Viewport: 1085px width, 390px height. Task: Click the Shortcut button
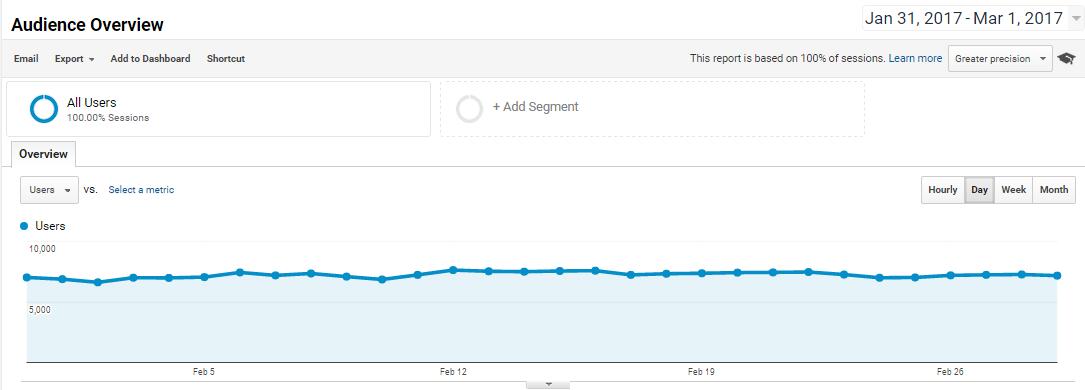tap(226, 59)
